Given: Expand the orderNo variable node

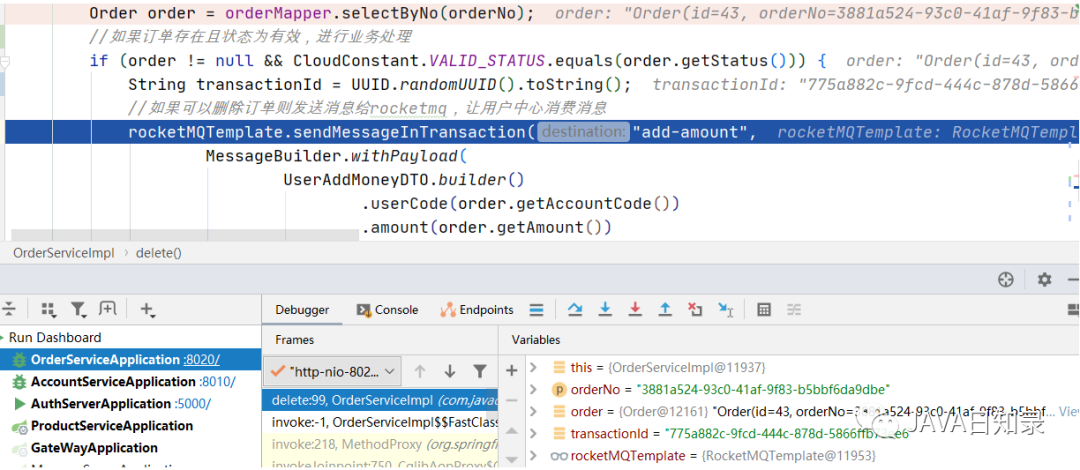Looking at the screenshot, I should [x=532, y=389].
